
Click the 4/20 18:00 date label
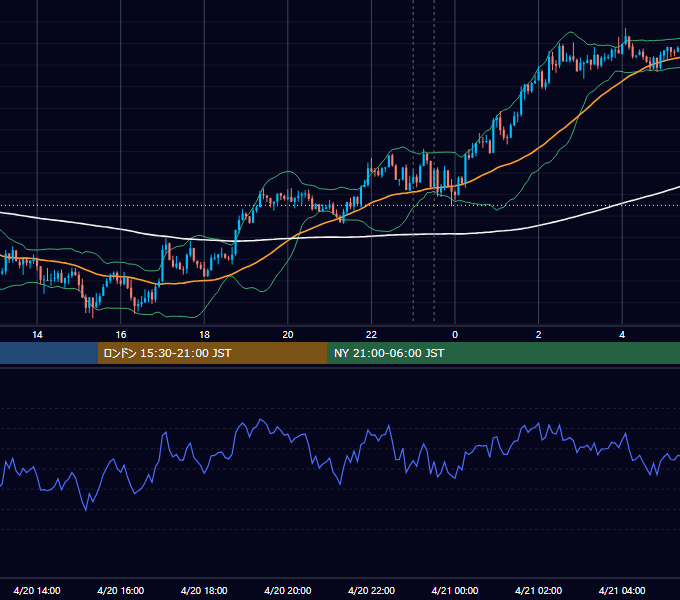[204, 590]
